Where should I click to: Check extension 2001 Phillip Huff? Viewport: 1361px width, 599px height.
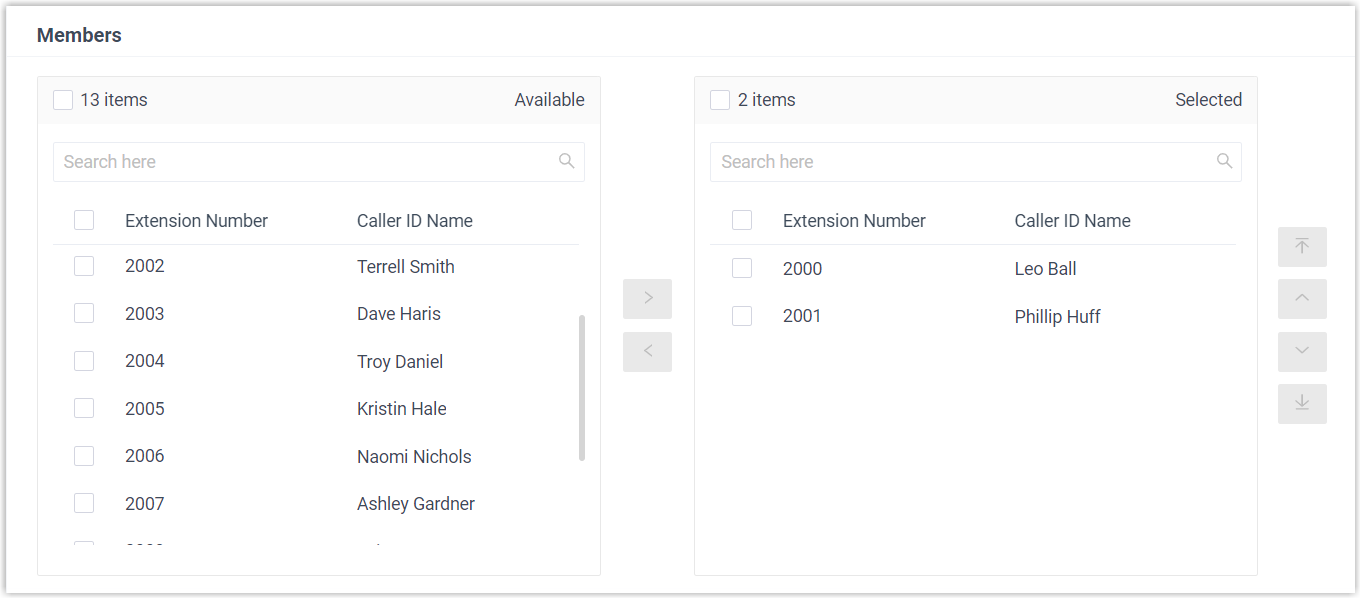(742, 315)
